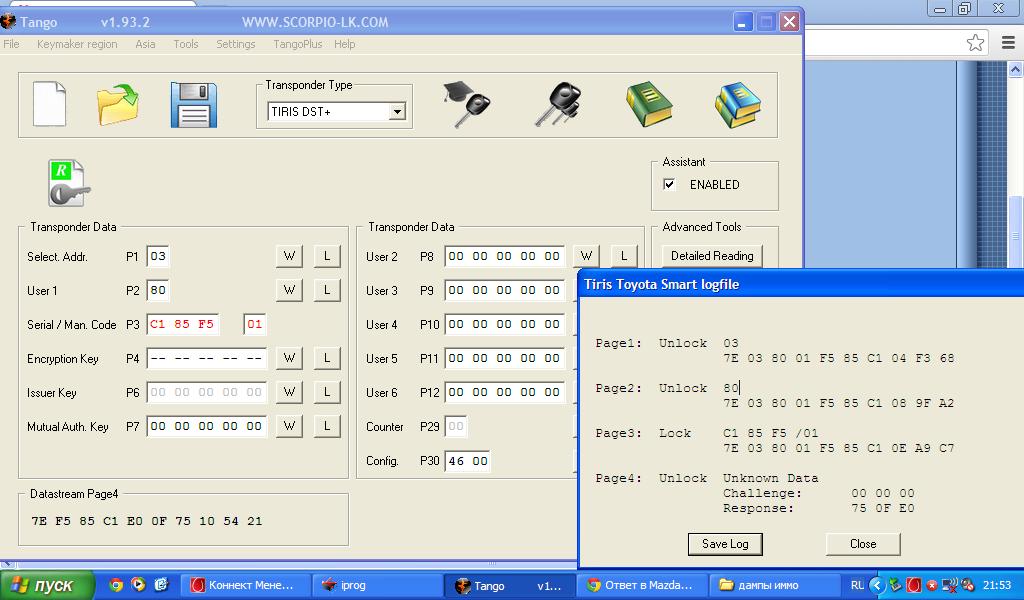Click the P10 User 4 field
This screenshot has width=1024, height=600.
click(504, 324)
